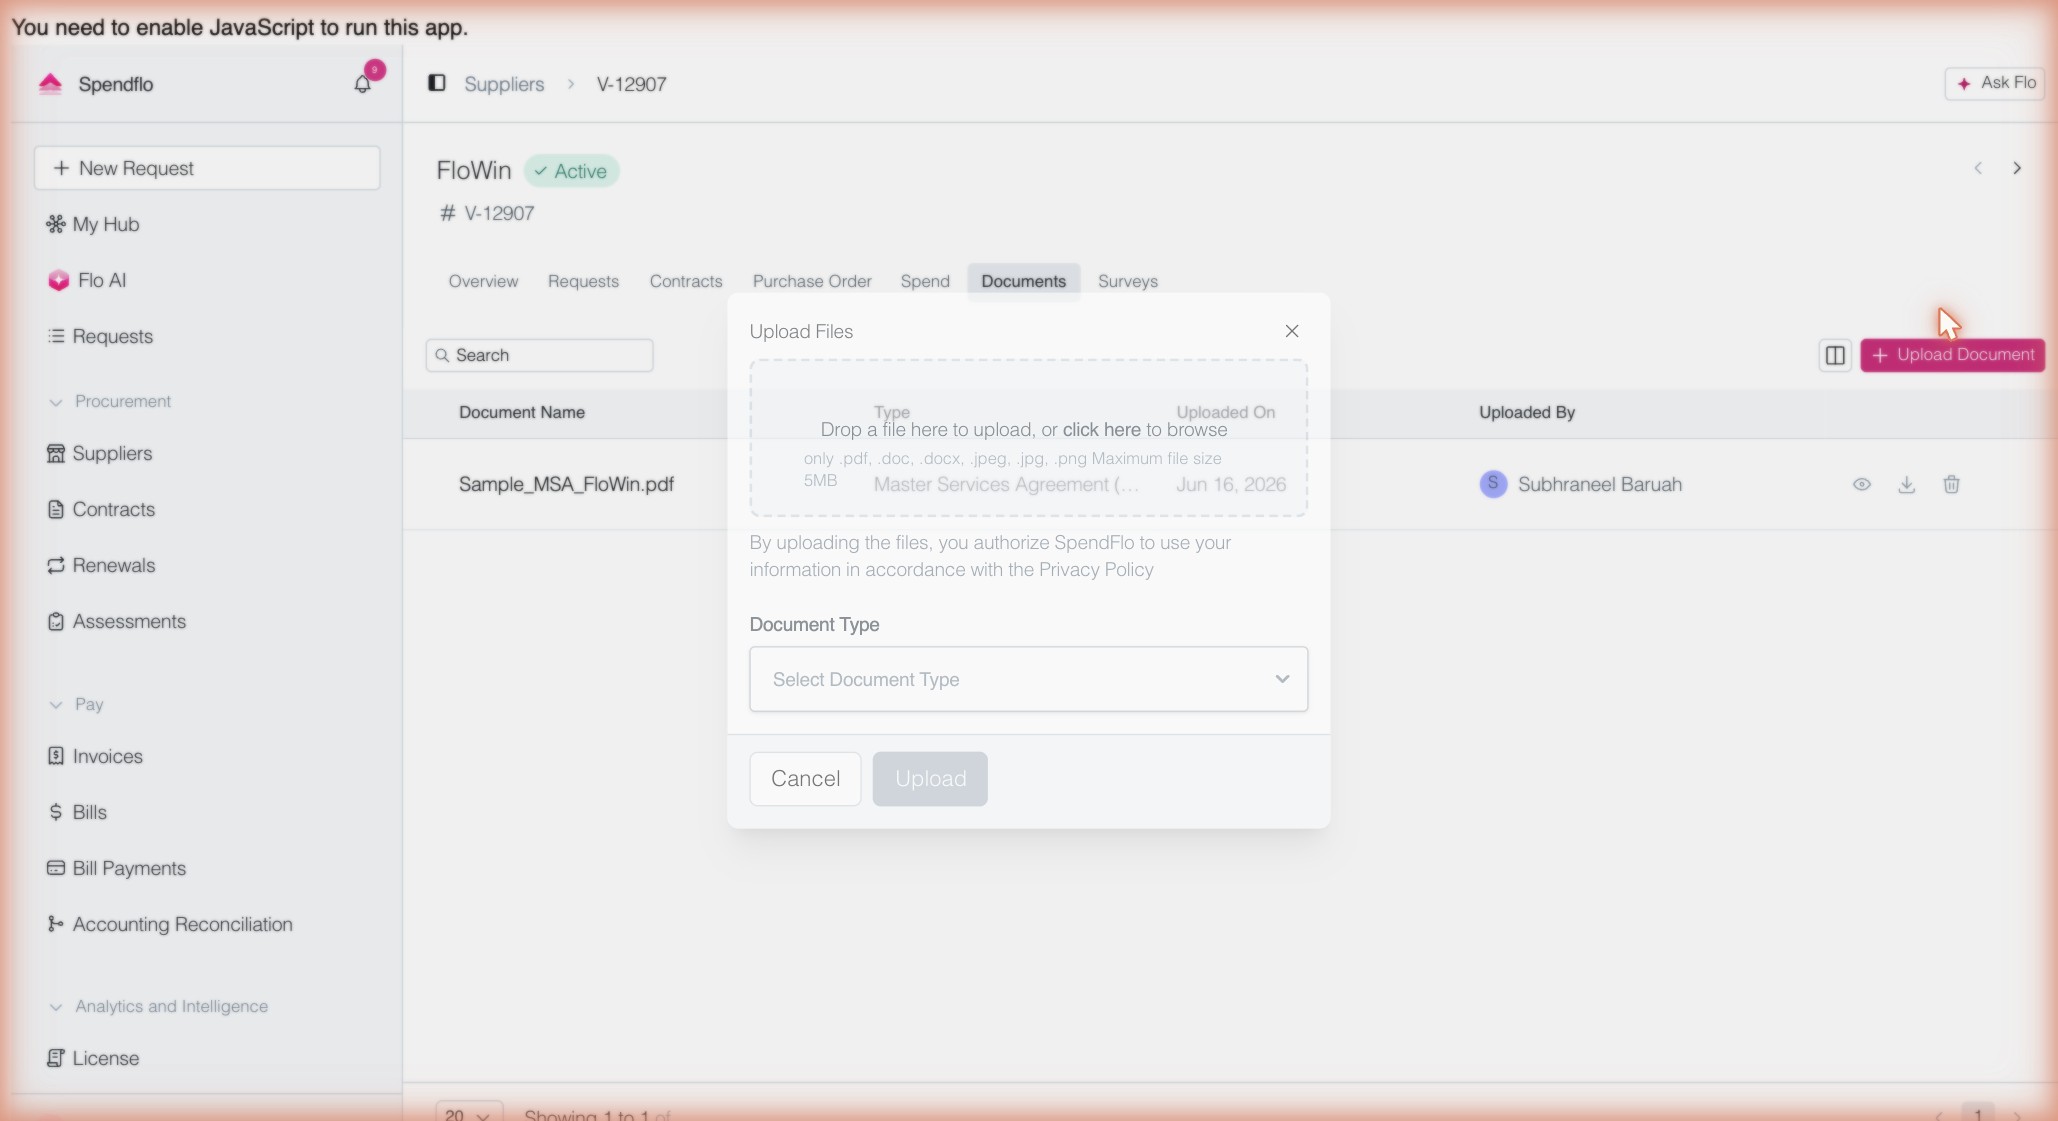The height and width of the screenshot is (1121, 2058).
Task: Switch to the Overview tab
Action: click(483, 281)
